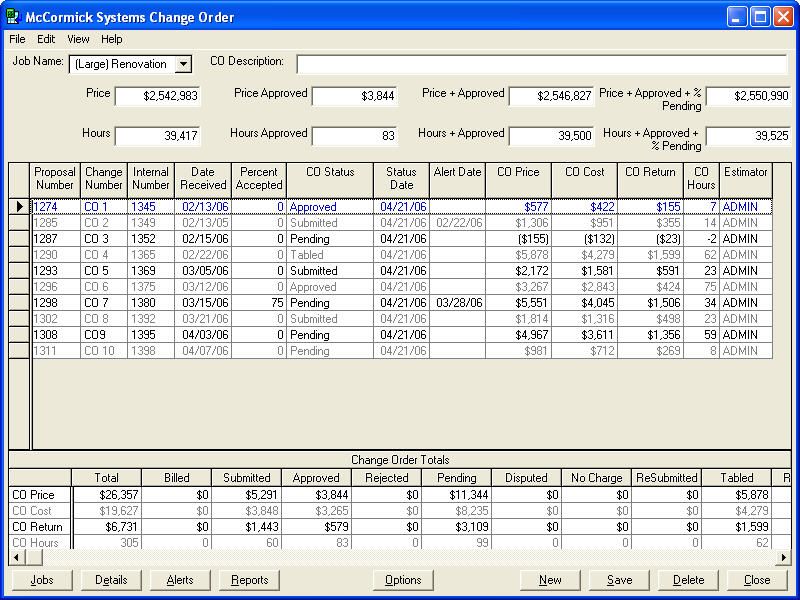Viewport: 800px width, 600px height.
Task: Open the Edit menu
Action: [46, 39]
